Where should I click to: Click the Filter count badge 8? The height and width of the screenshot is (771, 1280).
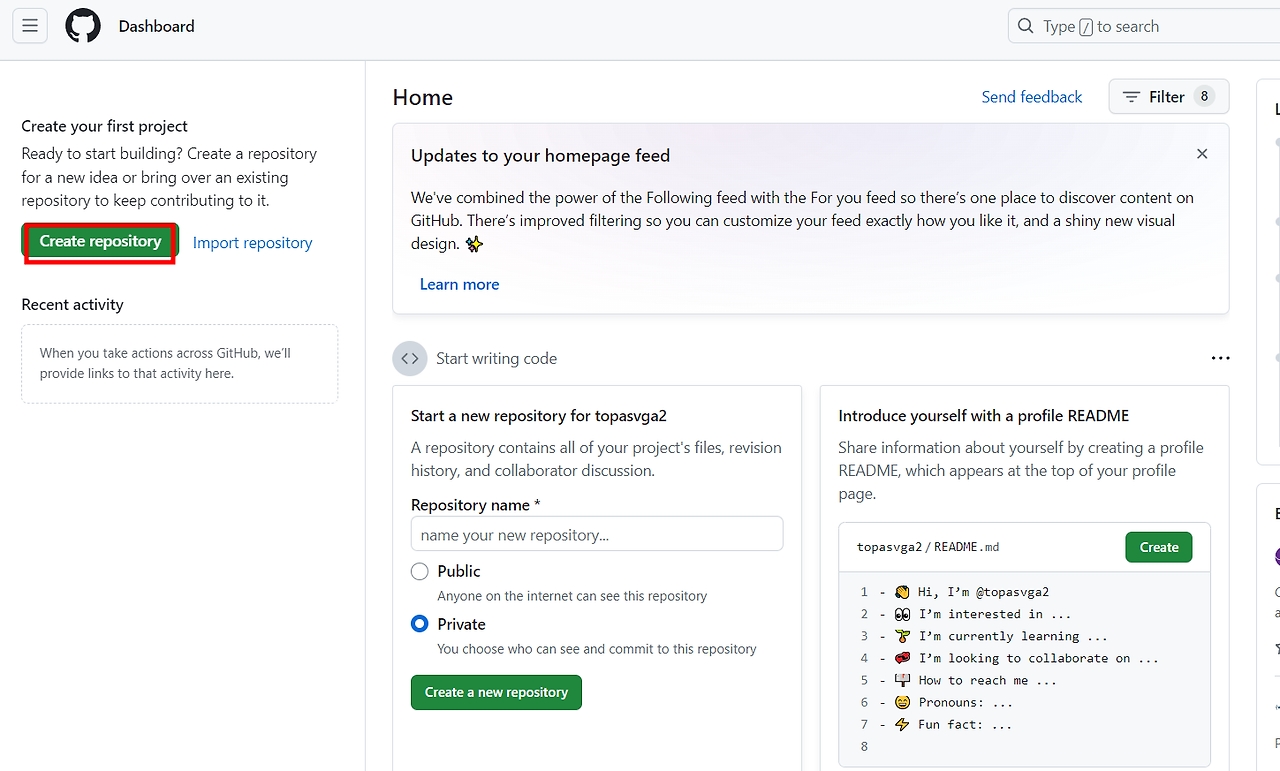1204,96
